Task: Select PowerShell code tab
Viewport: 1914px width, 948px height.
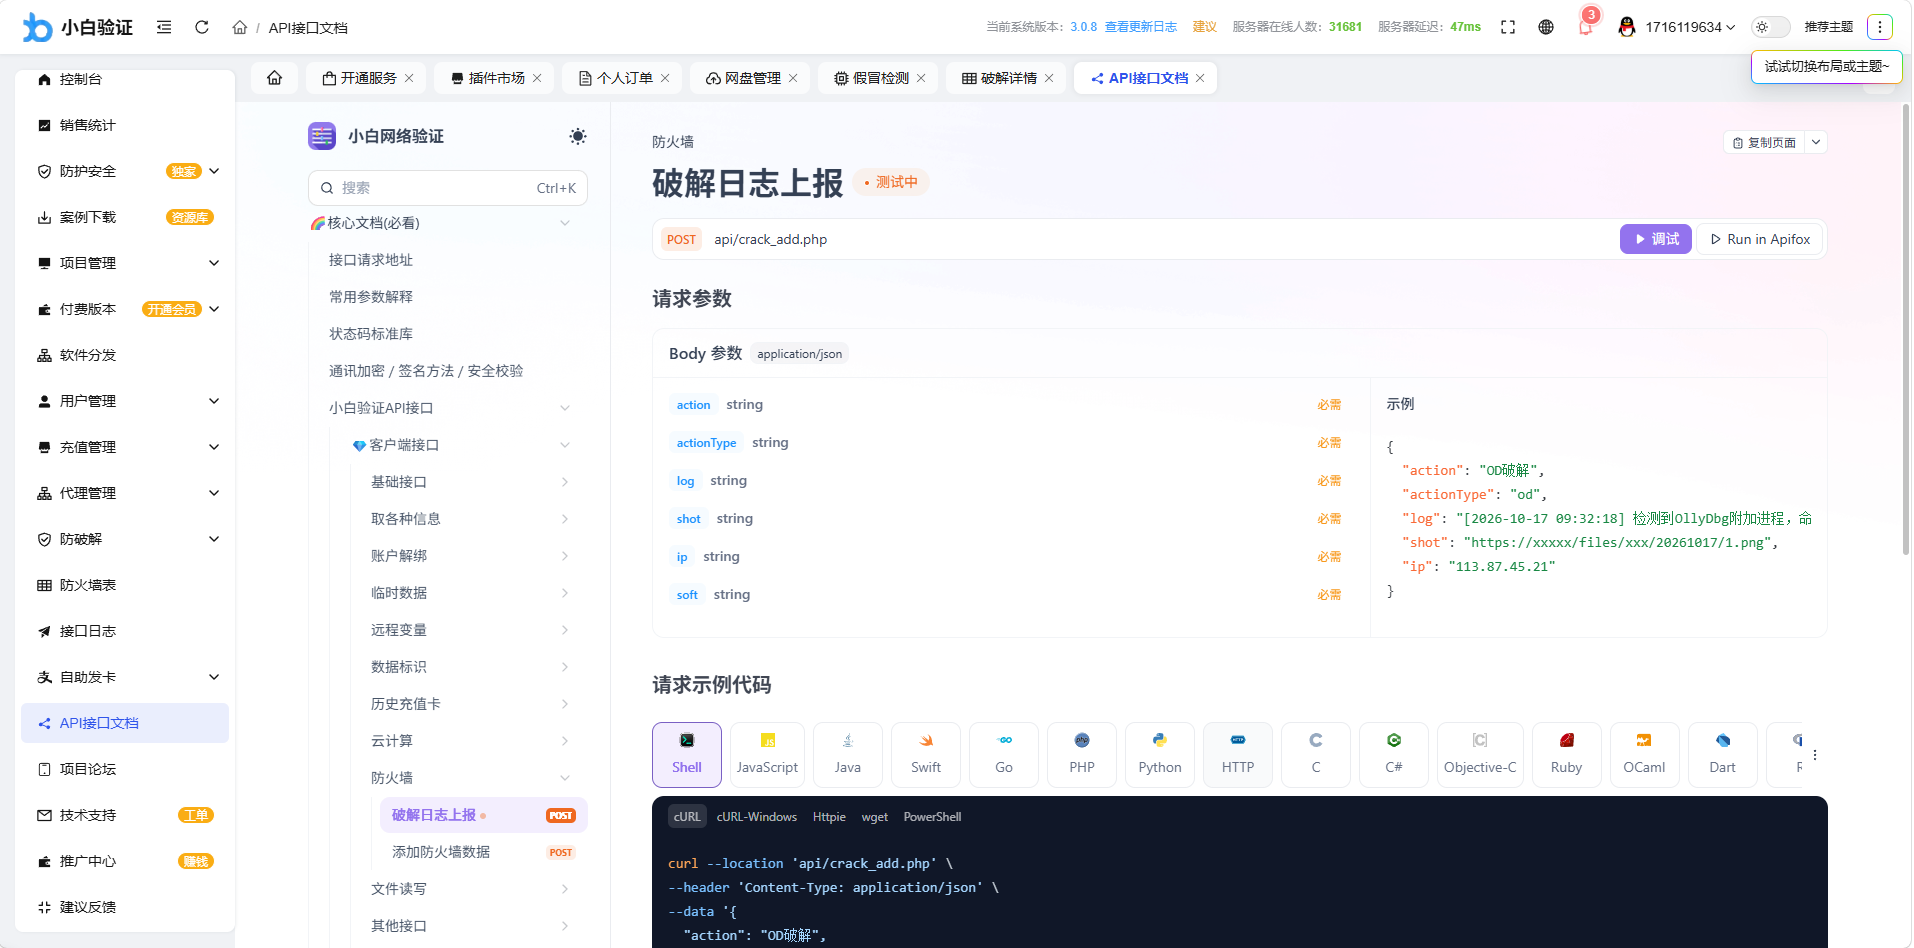Action: click(932, 817)
